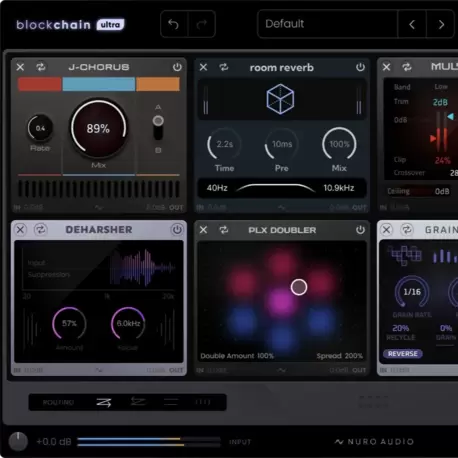This screenshot has height=458, width=458.
Task: Remove the Grain module with X
Action: (386, 230)
